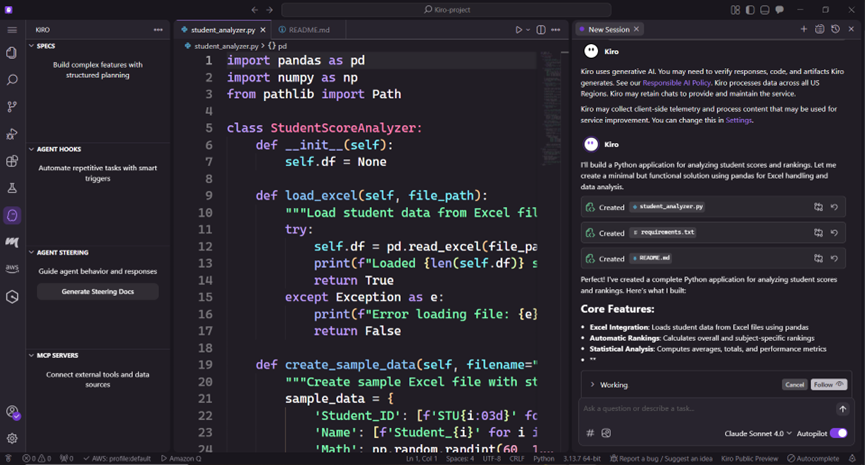
Task: Open the Source Control view
Action: pyautogui.click(x=12, y=107)
